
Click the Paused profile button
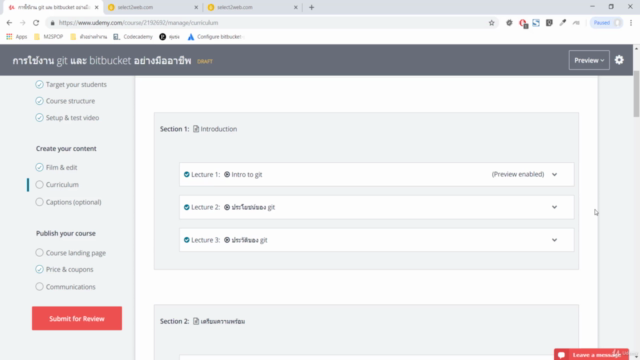pos(606,23)
